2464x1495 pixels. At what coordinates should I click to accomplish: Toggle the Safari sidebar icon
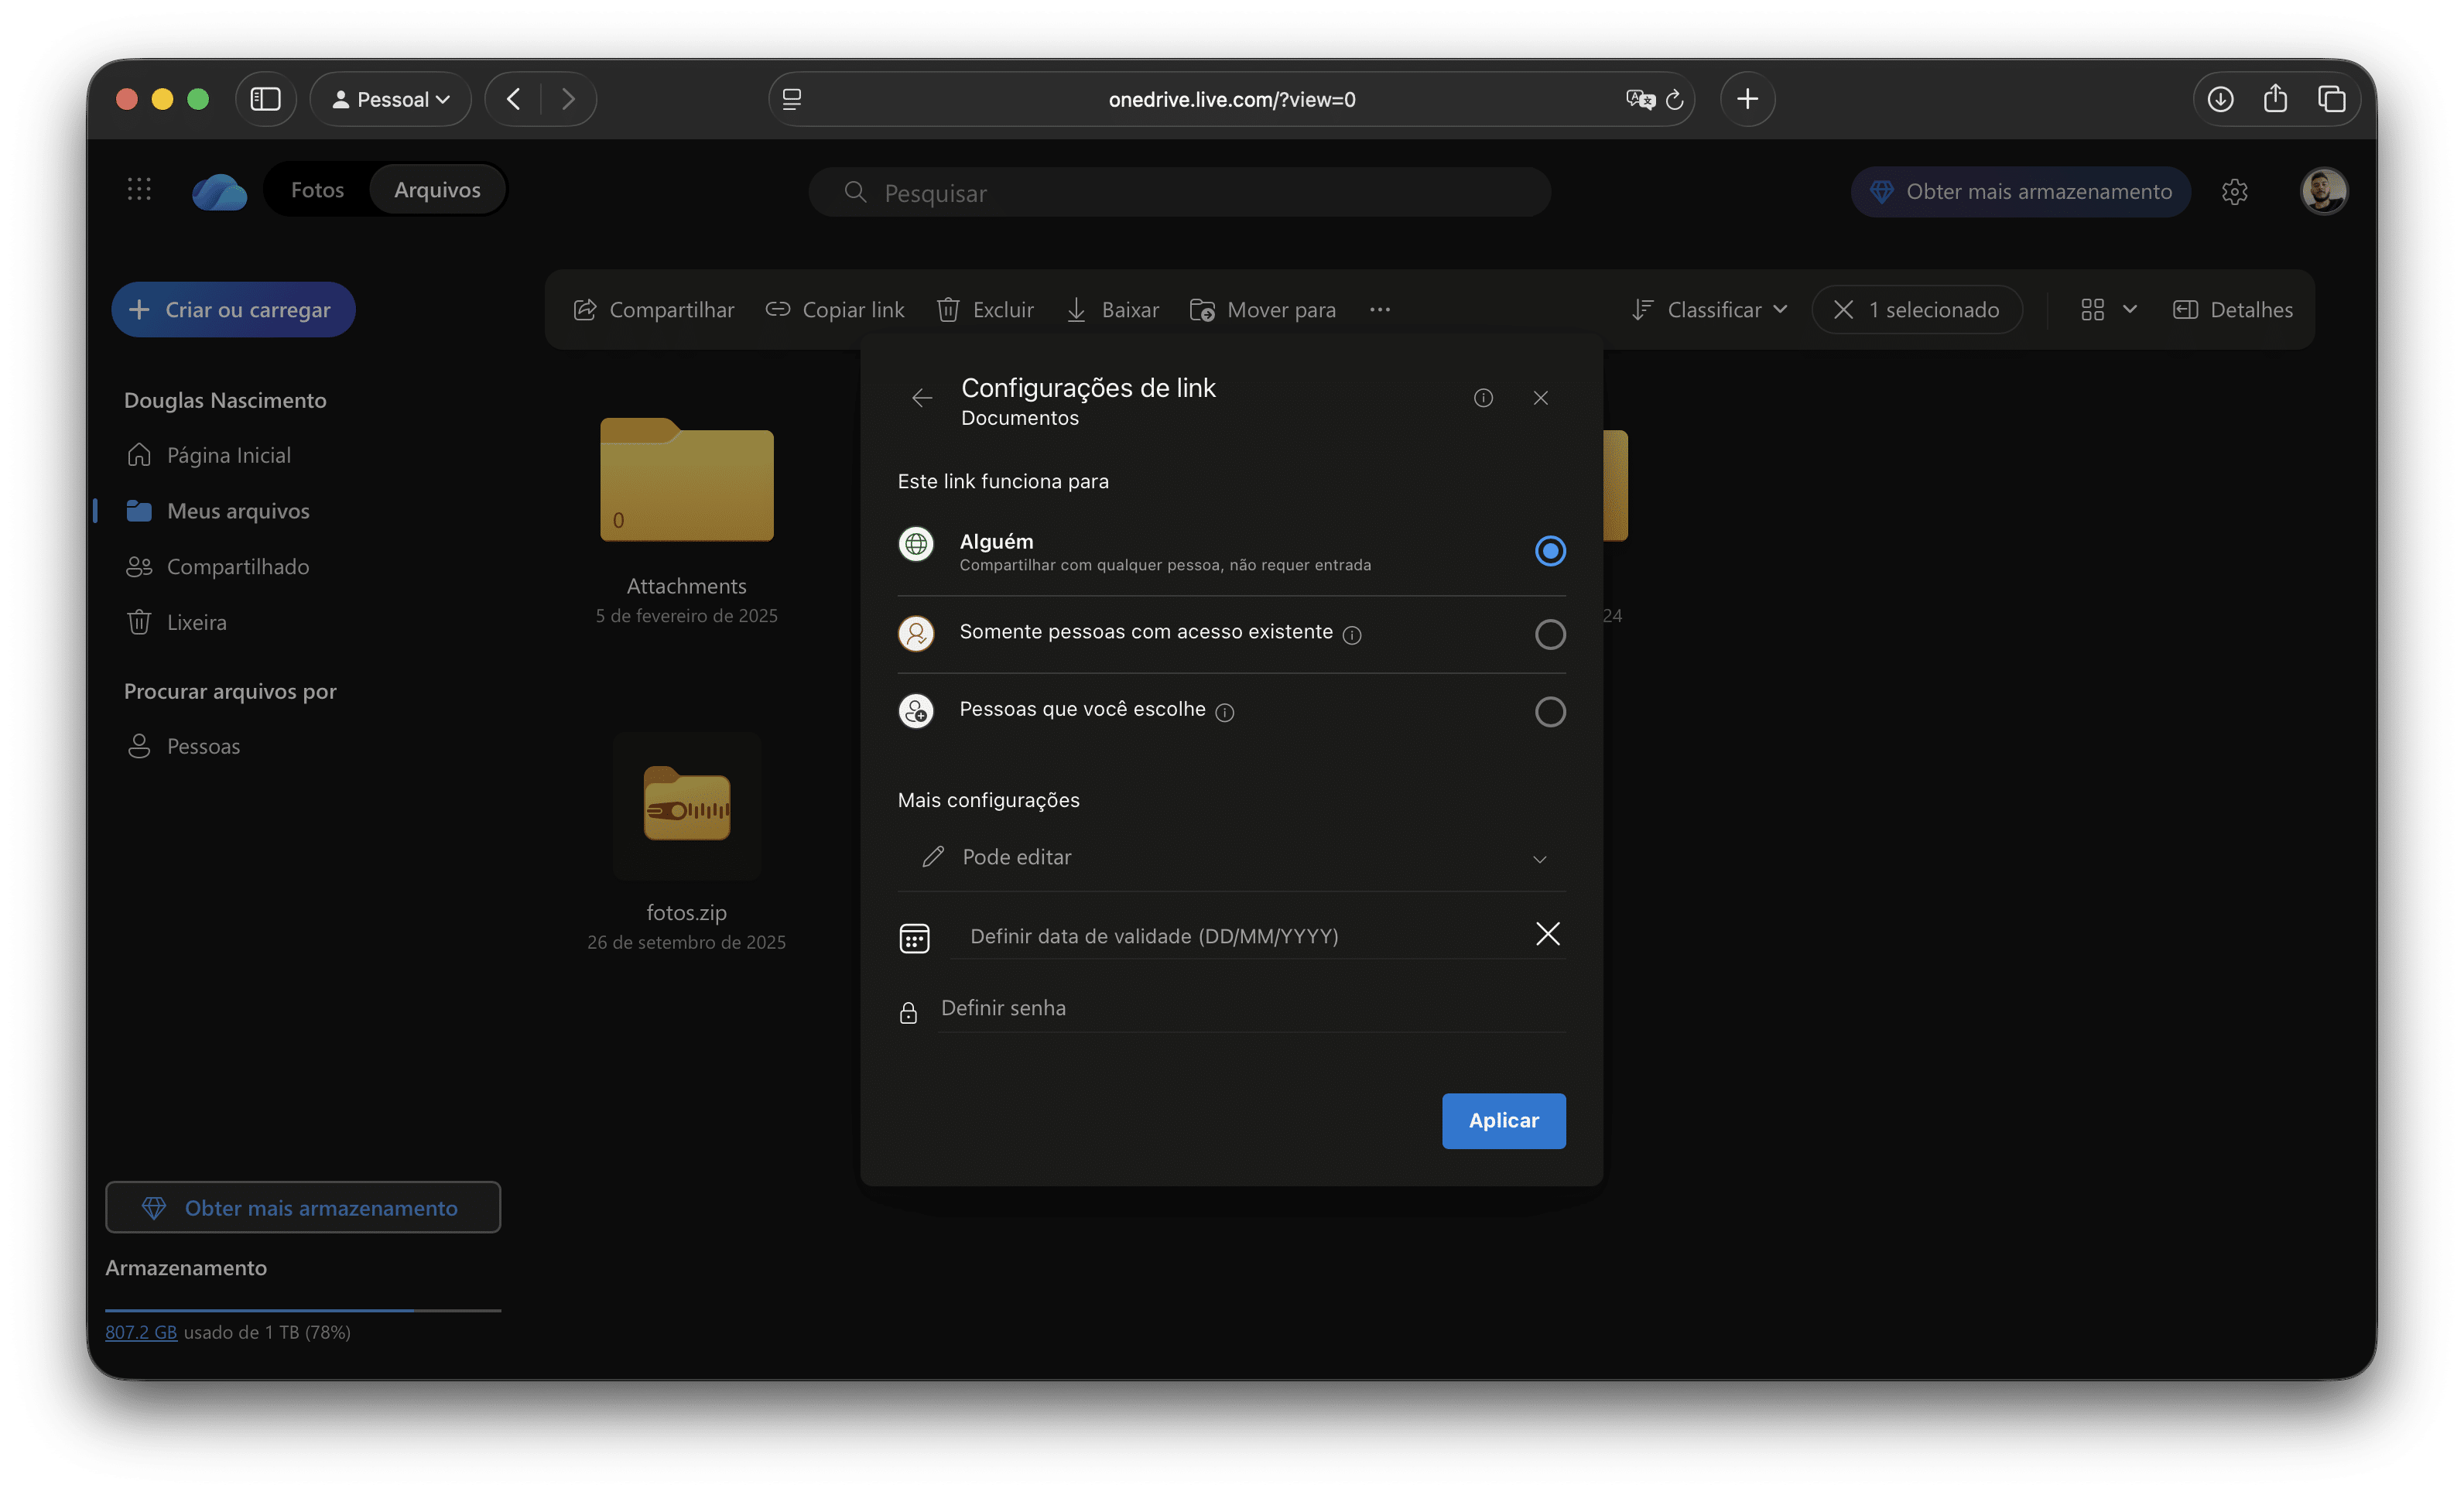point(265,99)
